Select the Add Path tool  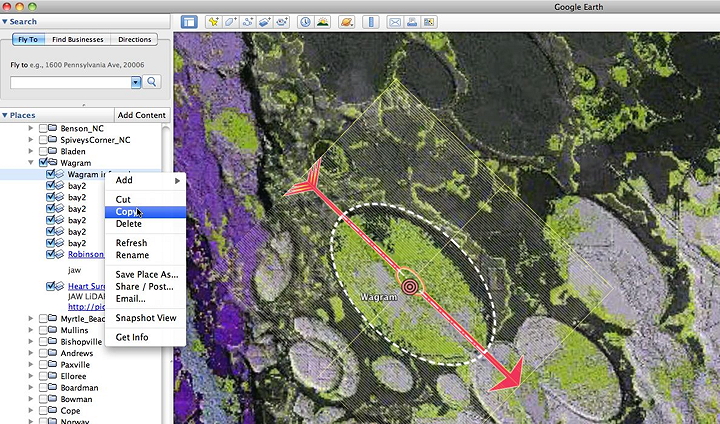point(248,21)
